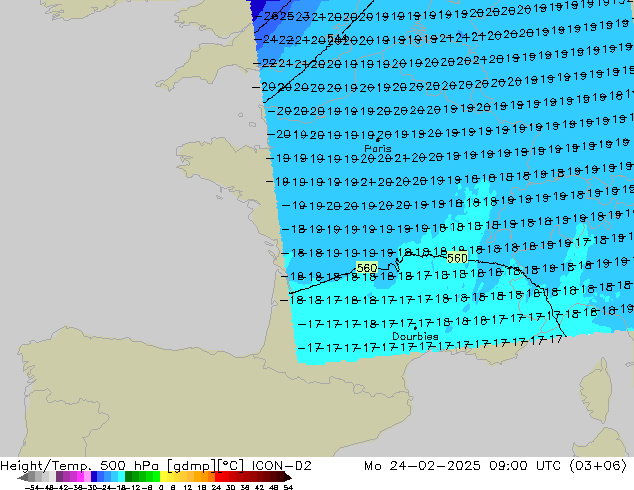
Task: Click the ICON-D2 model name
Action: [x=281, y=465]
